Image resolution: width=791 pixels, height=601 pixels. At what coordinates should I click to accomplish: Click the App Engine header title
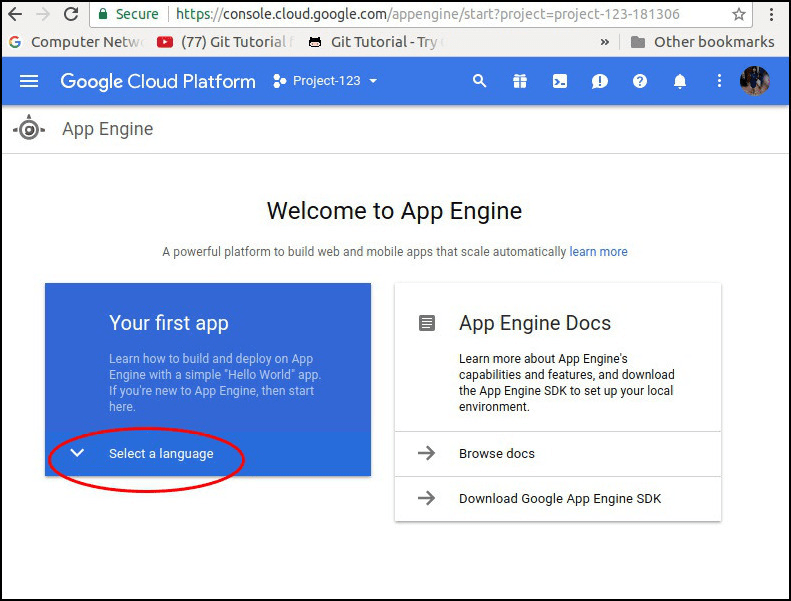point(107,129)
